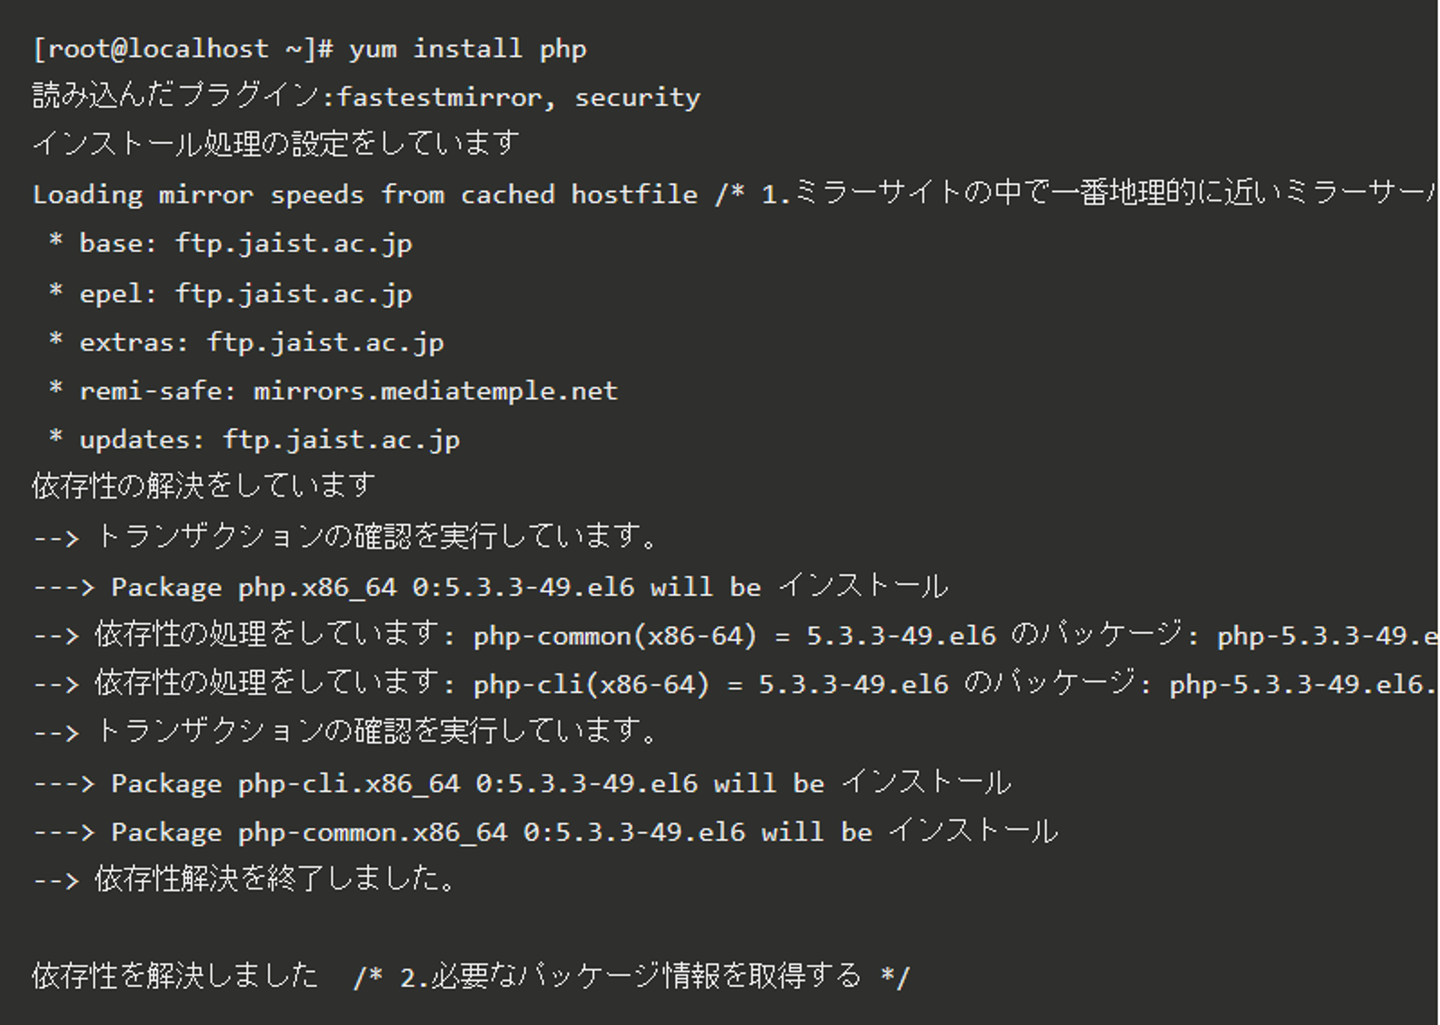This screenshot has width=1440, height=1025.
Task: Click the mirrors.mediatemple.net hostname
Action: [435, 391]
